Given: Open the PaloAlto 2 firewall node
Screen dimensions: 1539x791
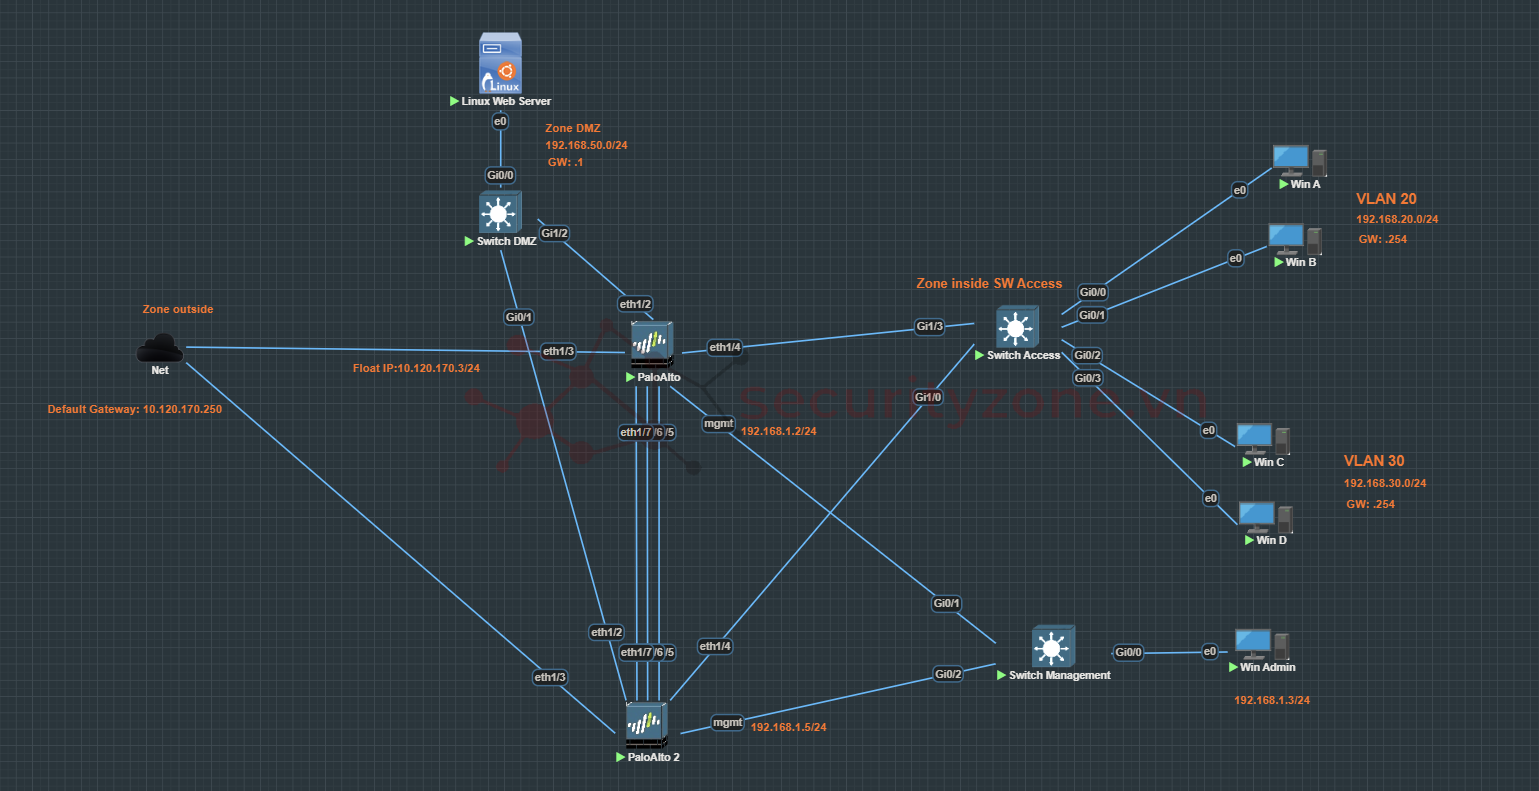Looking at the screenshot, I should (646, 725).
